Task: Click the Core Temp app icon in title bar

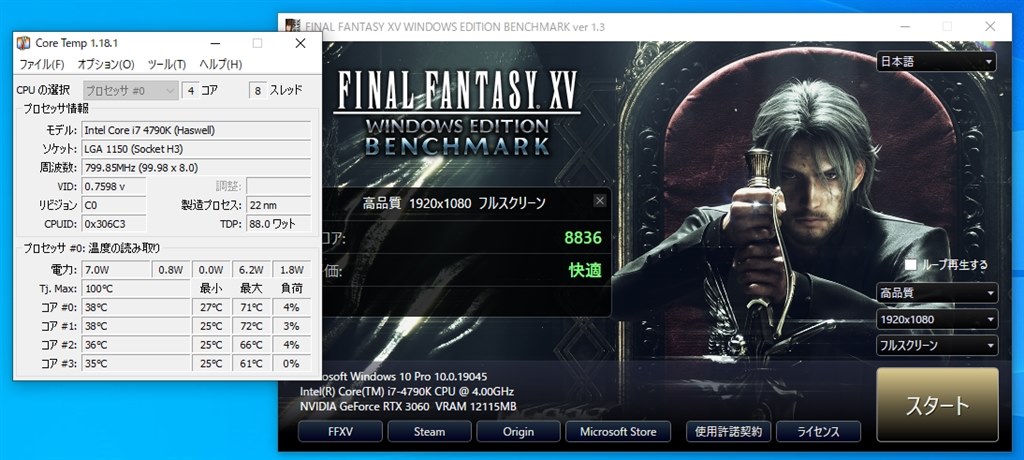Action: pos(24,43)
